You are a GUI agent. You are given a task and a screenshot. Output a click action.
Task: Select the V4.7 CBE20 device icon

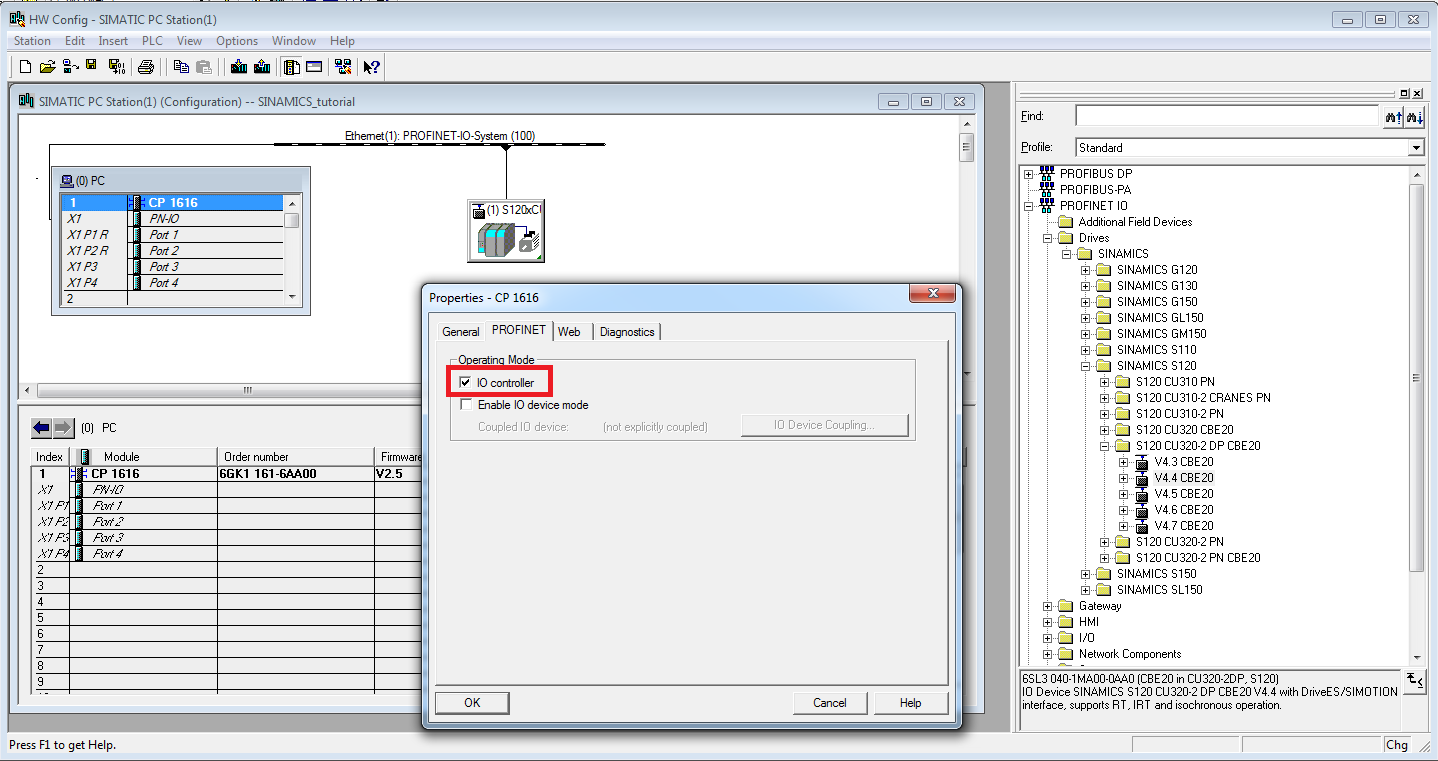pos(1143,526)
